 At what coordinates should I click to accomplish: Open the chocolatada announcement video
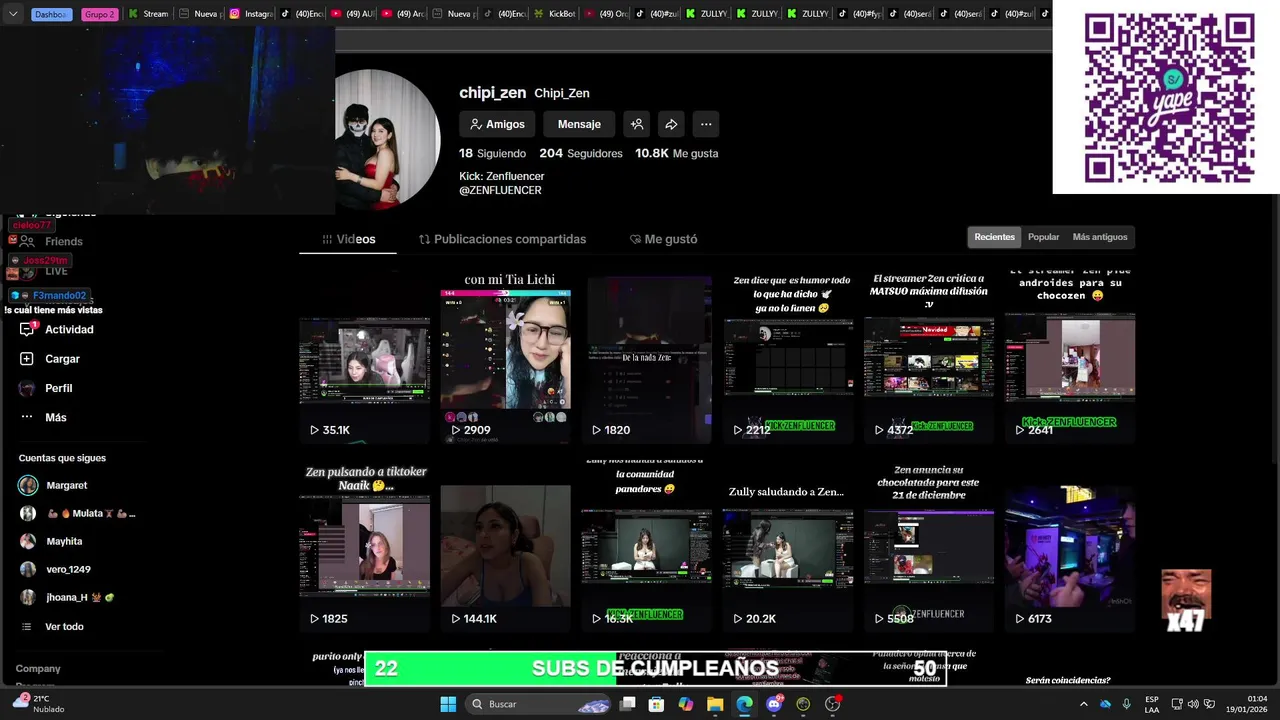[x=929, y=546]
